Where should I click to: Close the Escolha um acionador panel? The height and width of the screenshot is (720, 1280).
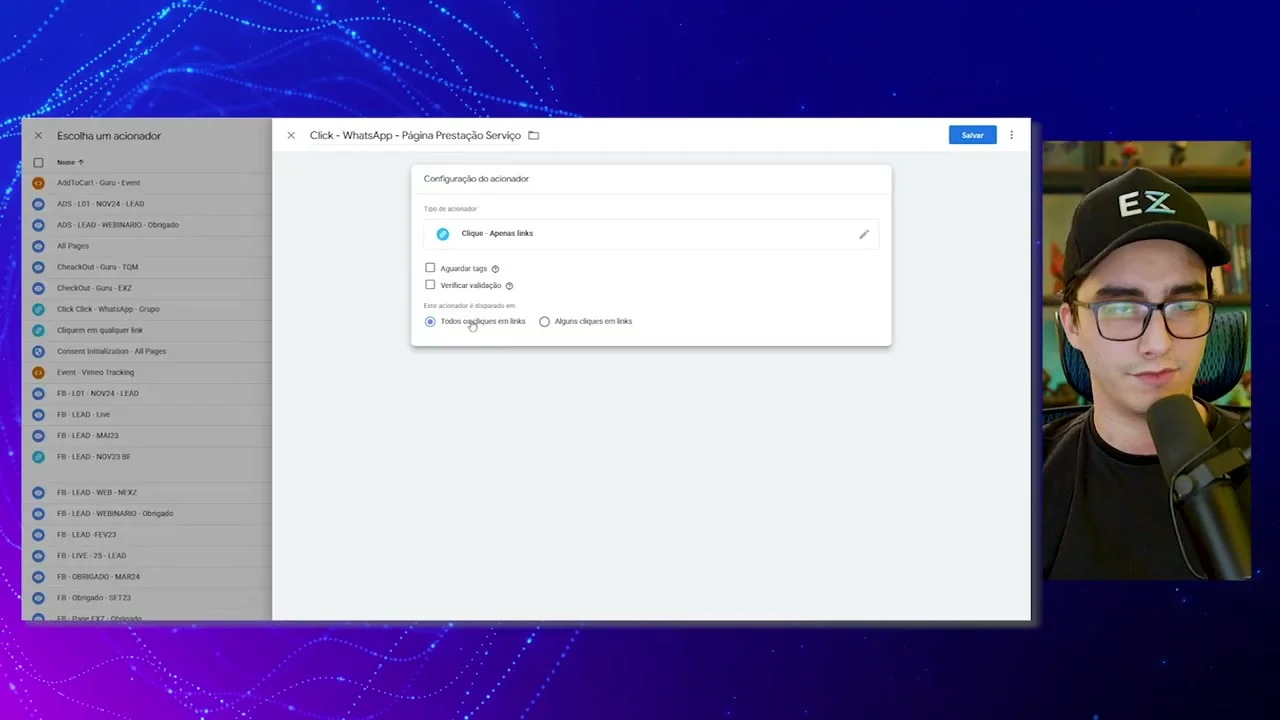[x=38, y=135]
